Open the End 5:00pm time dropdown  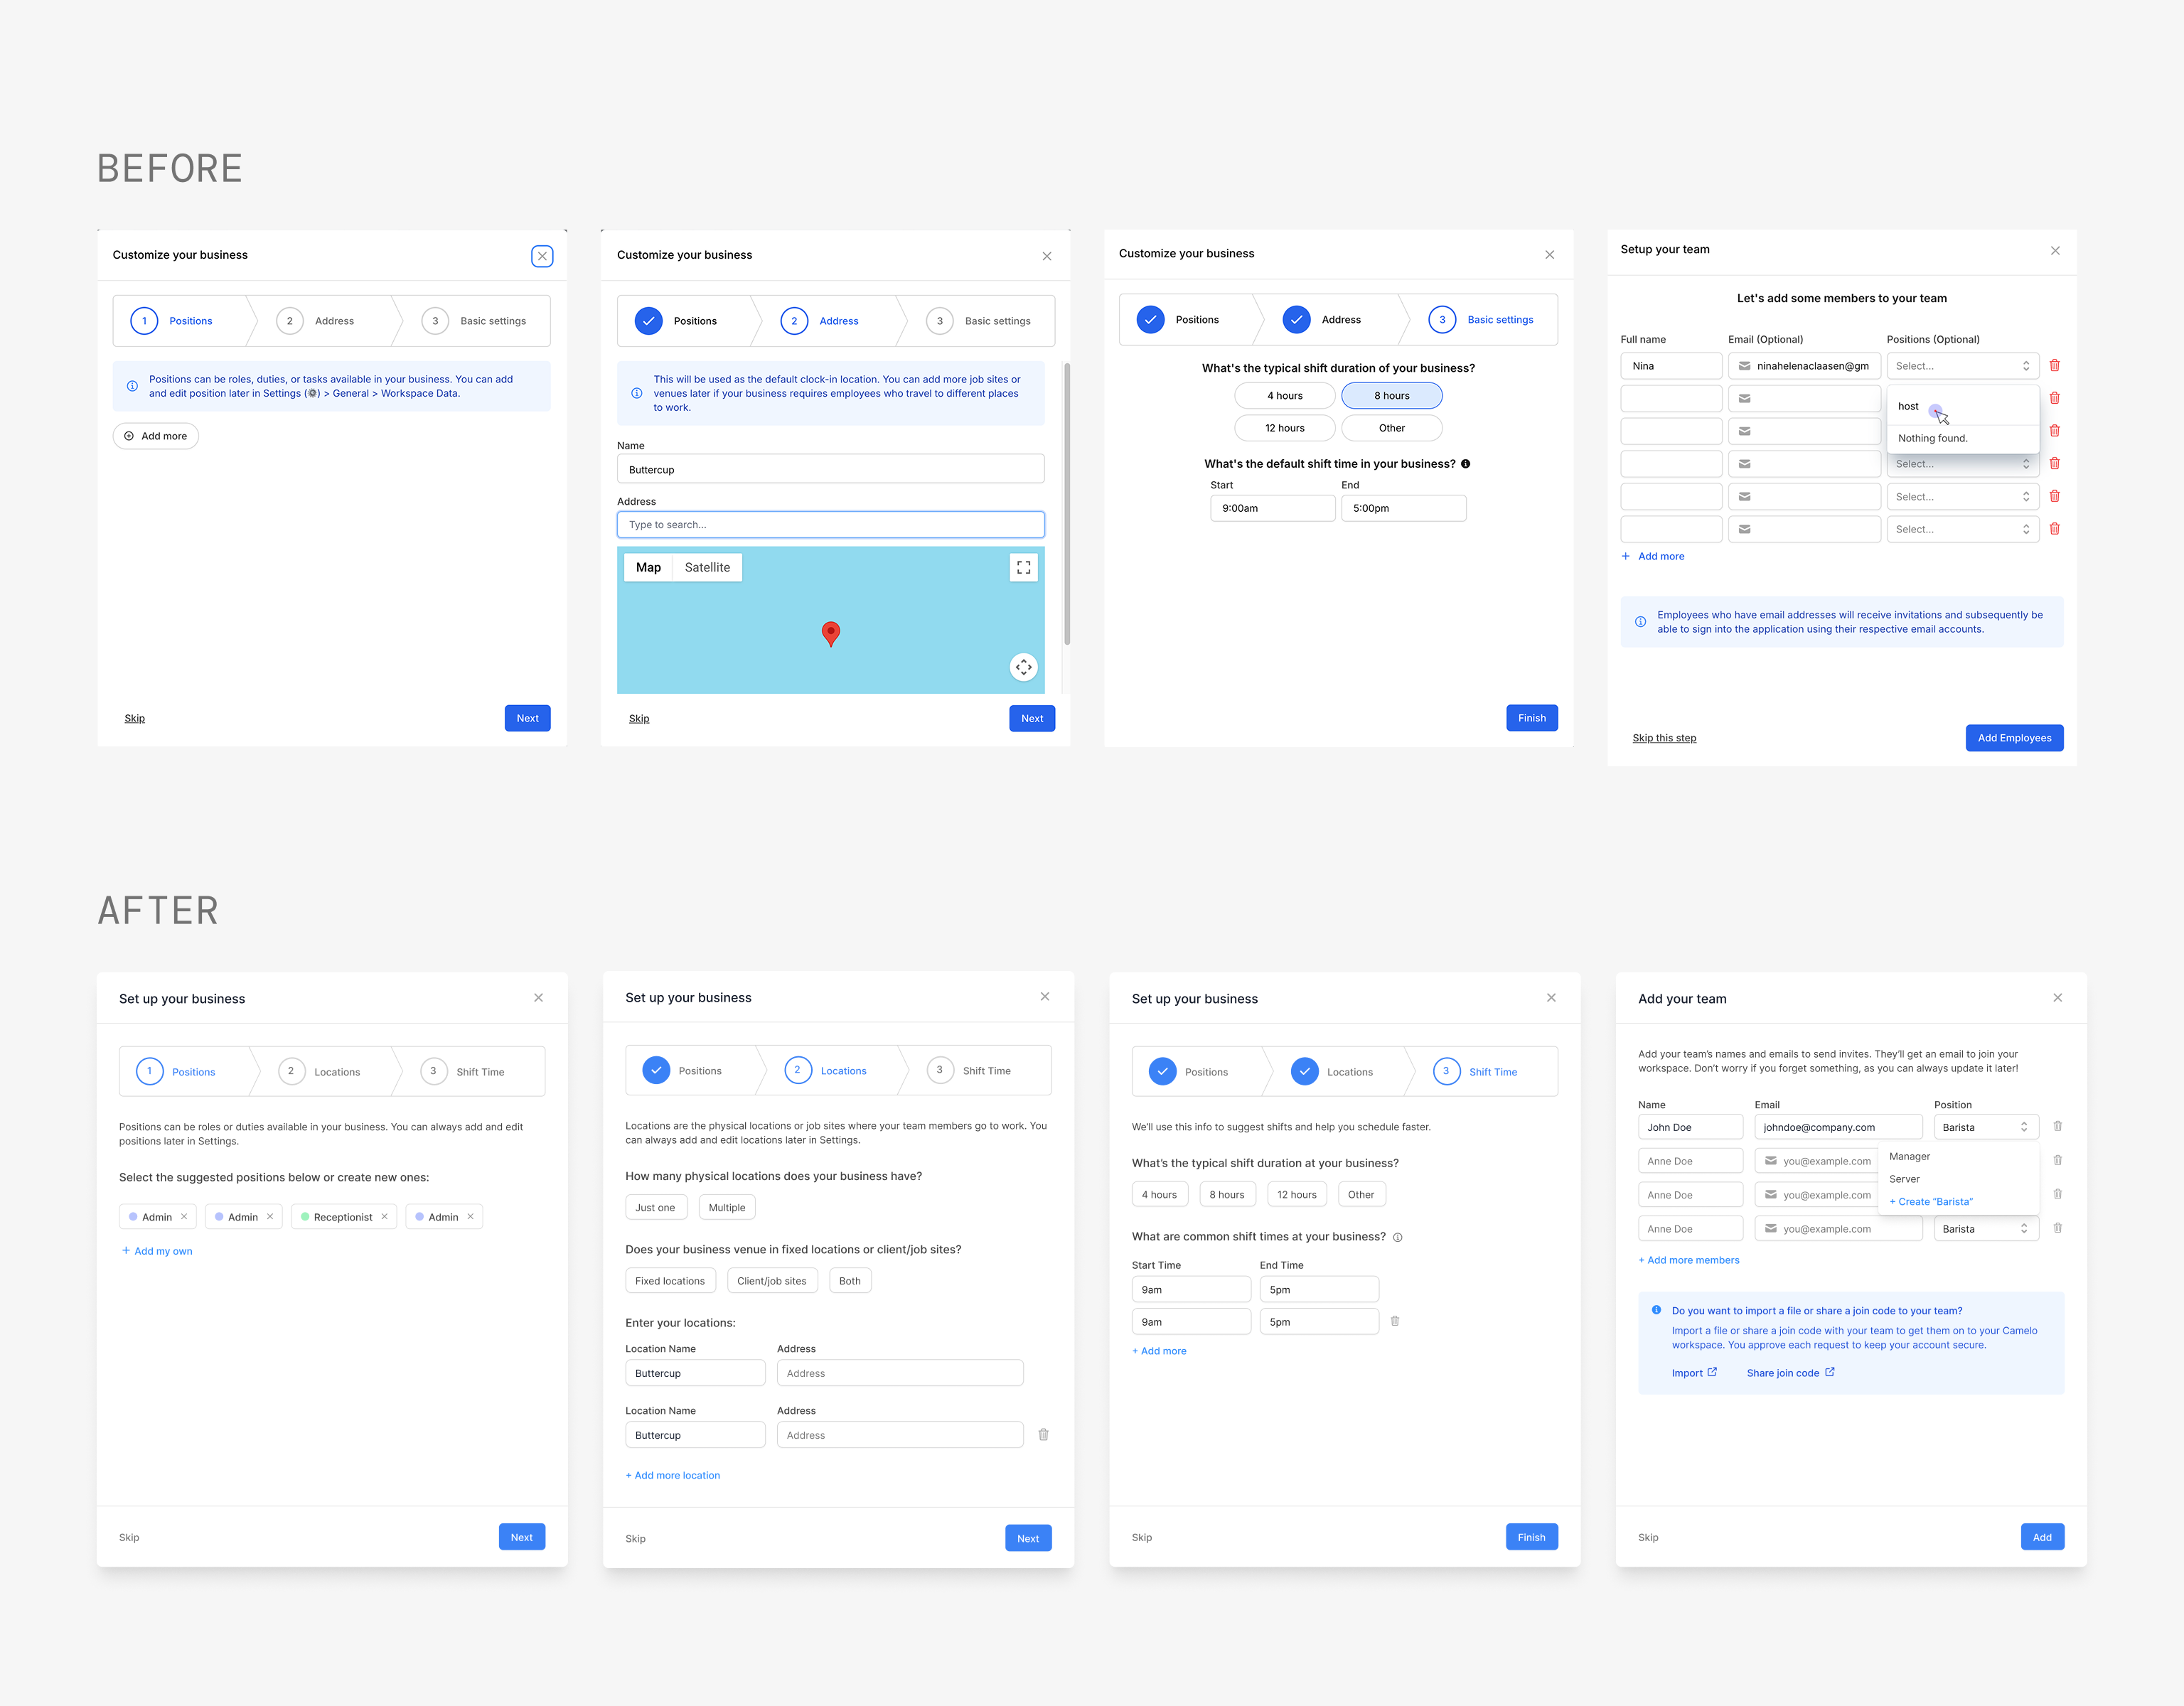(x=1403, y=508)
